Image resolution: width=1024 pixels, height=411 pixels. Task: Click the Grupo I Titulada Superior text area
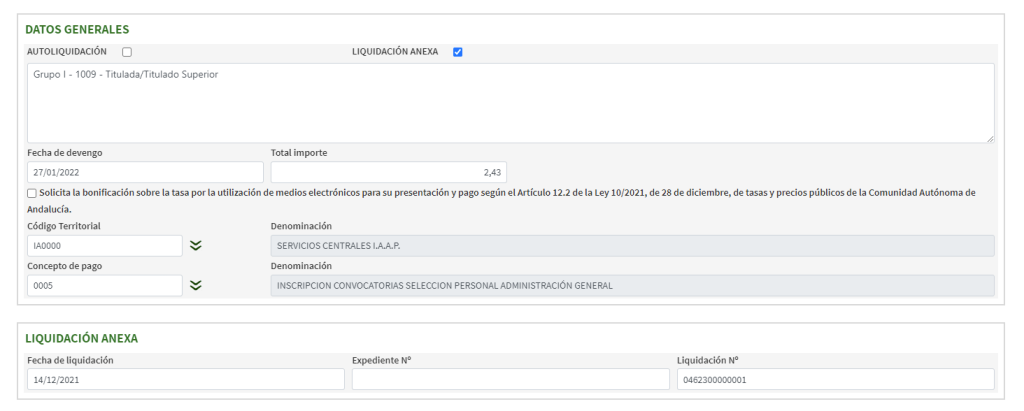pyautogui.click(x=510, y=103)
